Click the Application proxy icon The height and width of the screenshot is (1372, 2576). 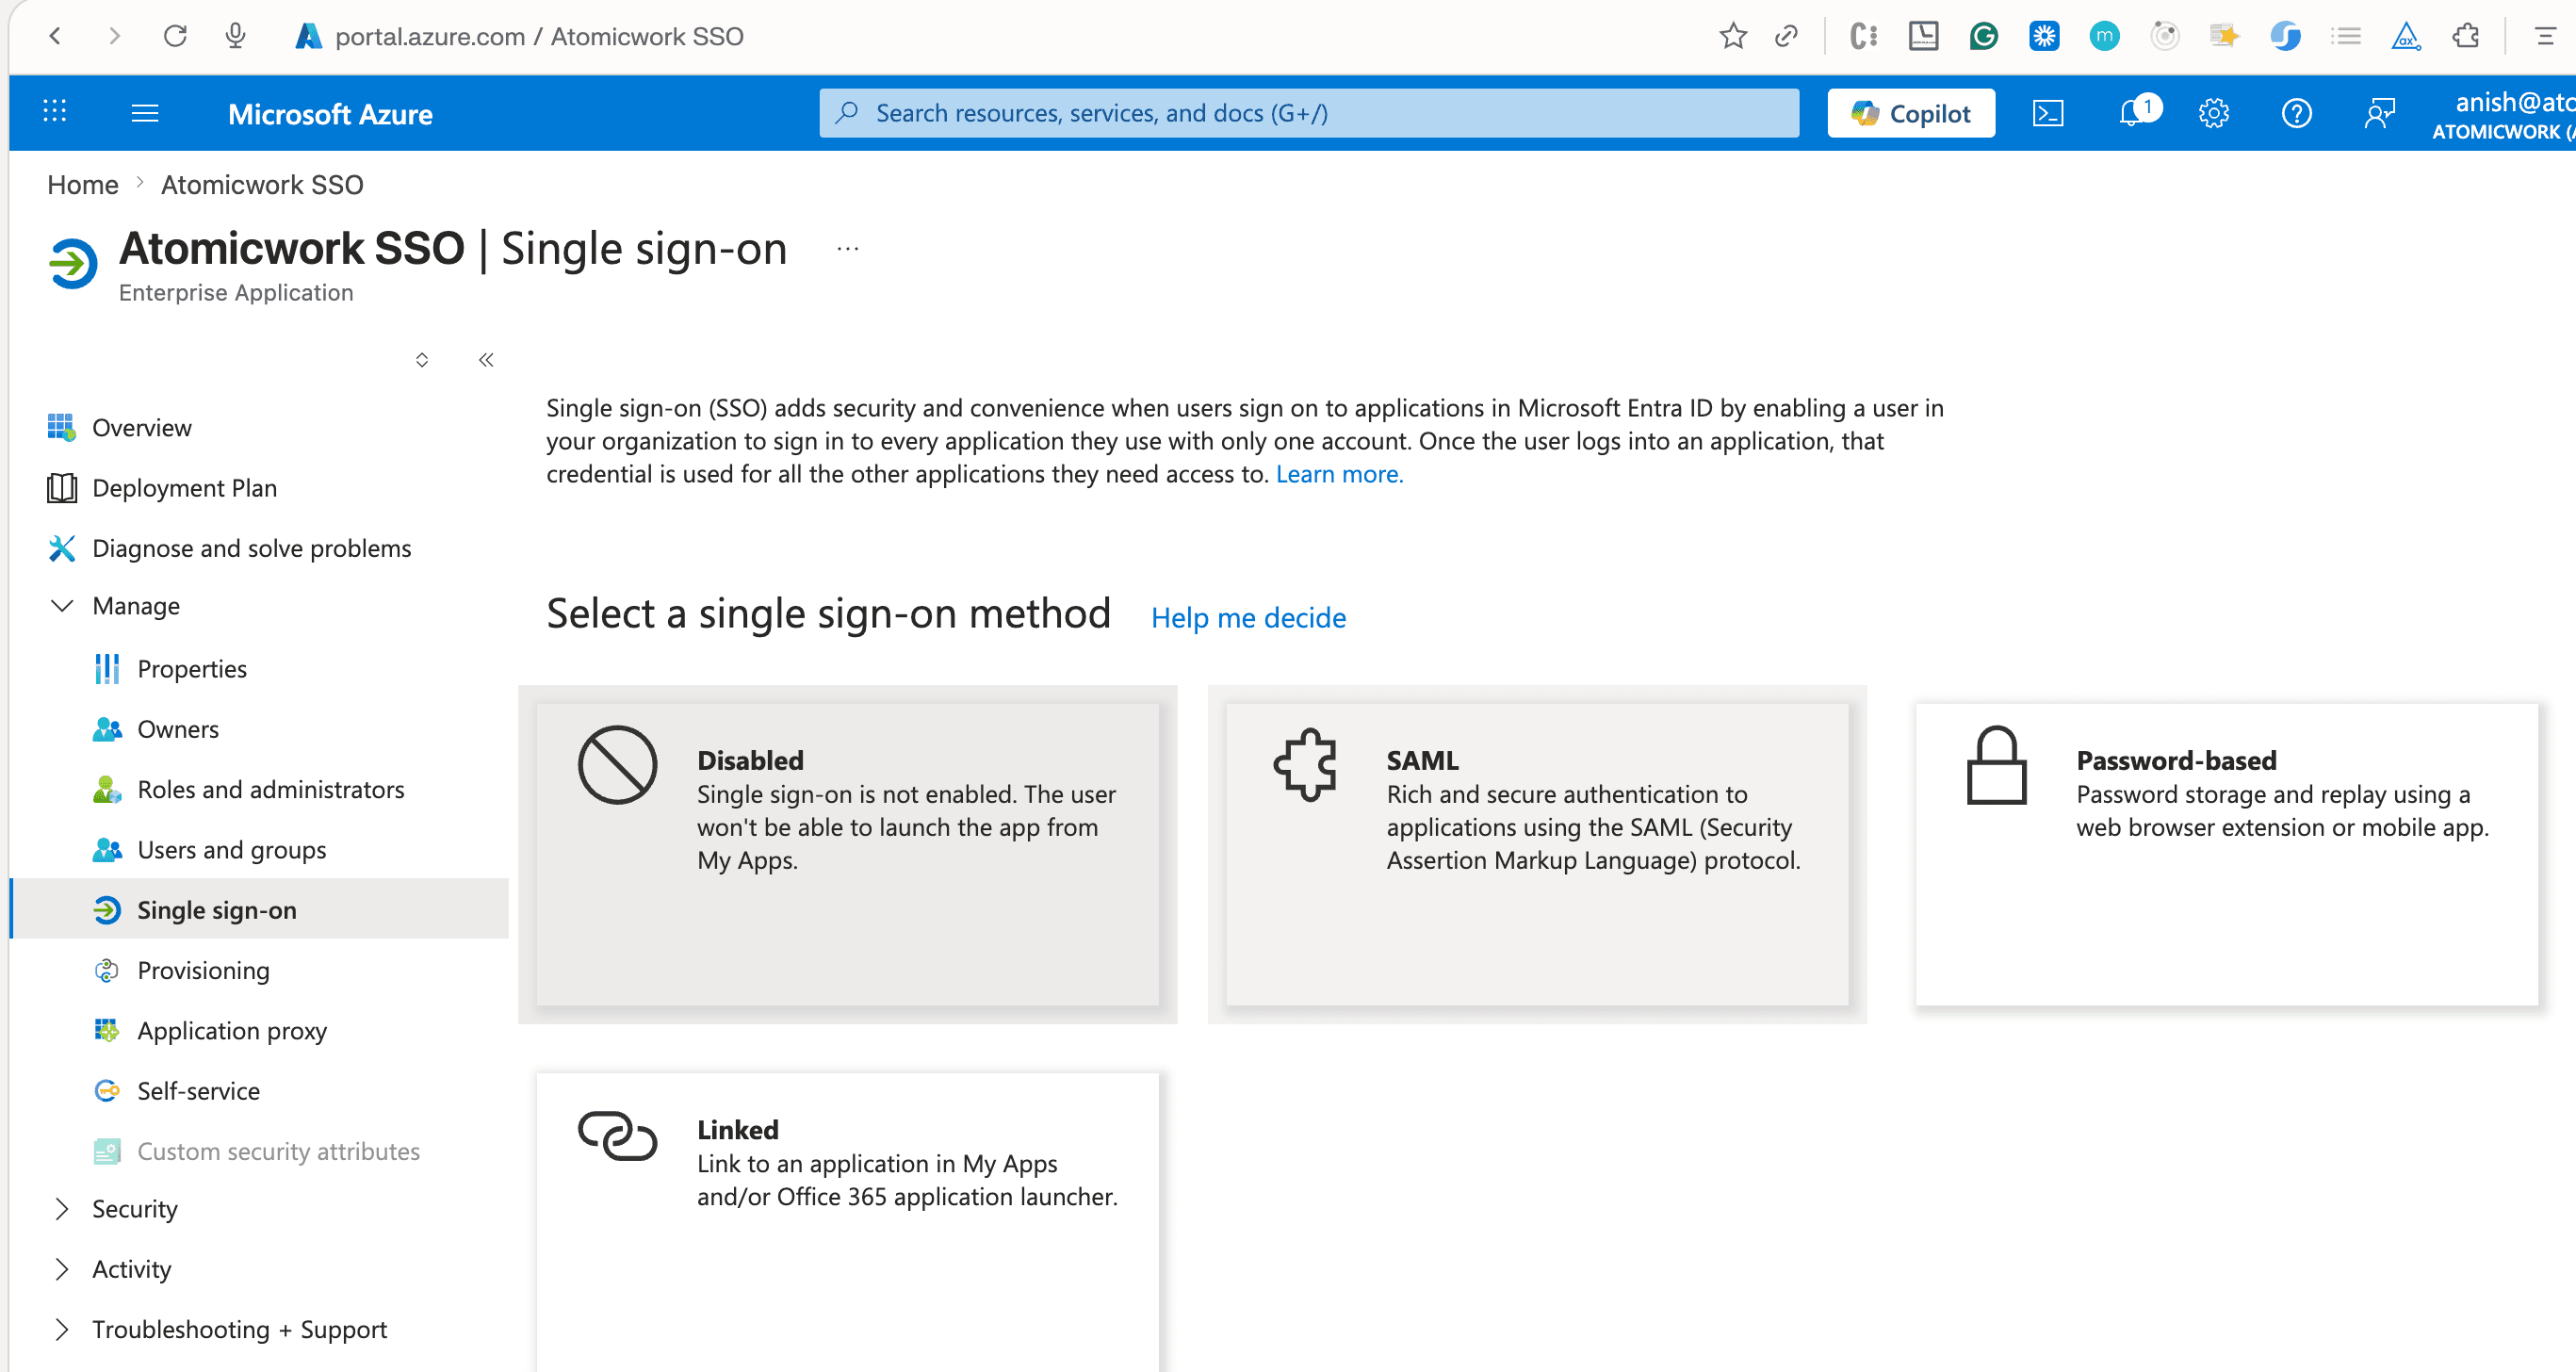coord(107,1030)
